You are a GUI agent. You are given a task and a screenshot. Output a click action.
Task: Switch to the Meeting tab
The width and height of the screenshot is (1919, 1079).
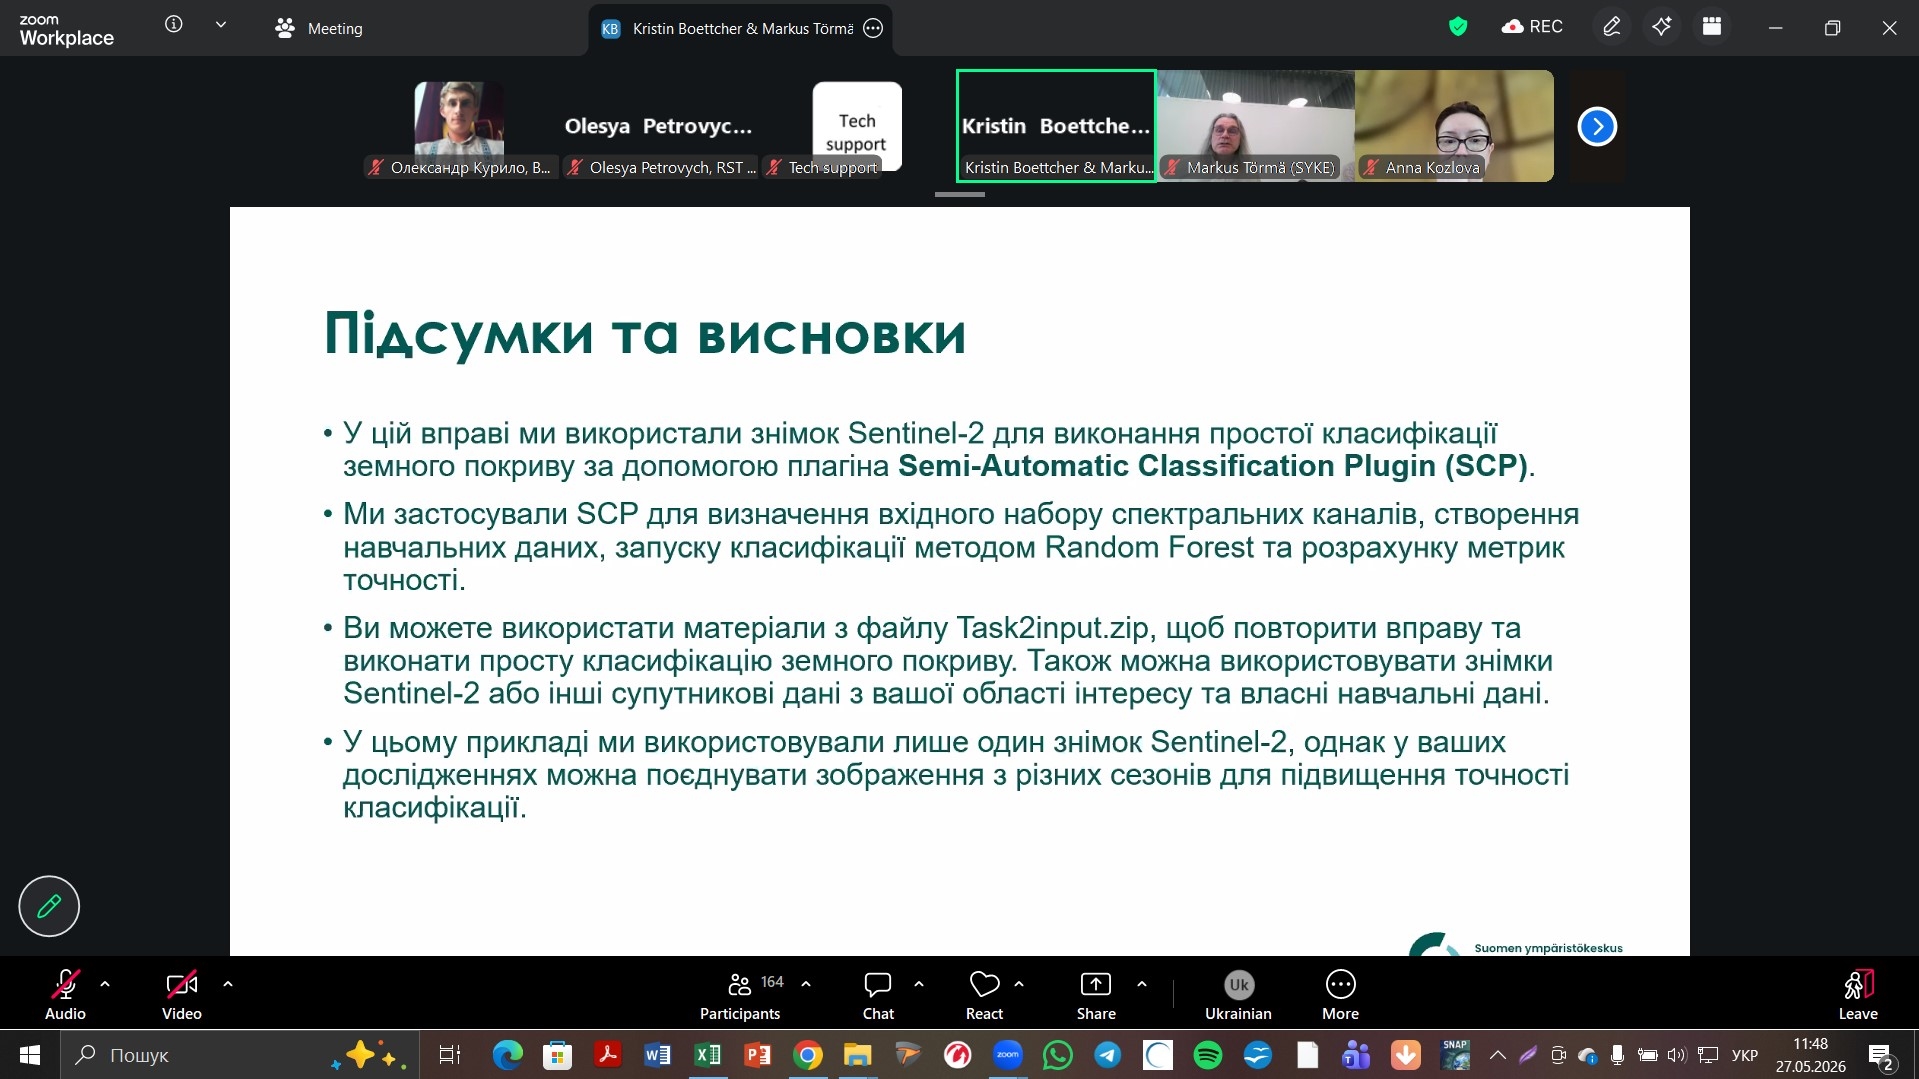(319, 29)
